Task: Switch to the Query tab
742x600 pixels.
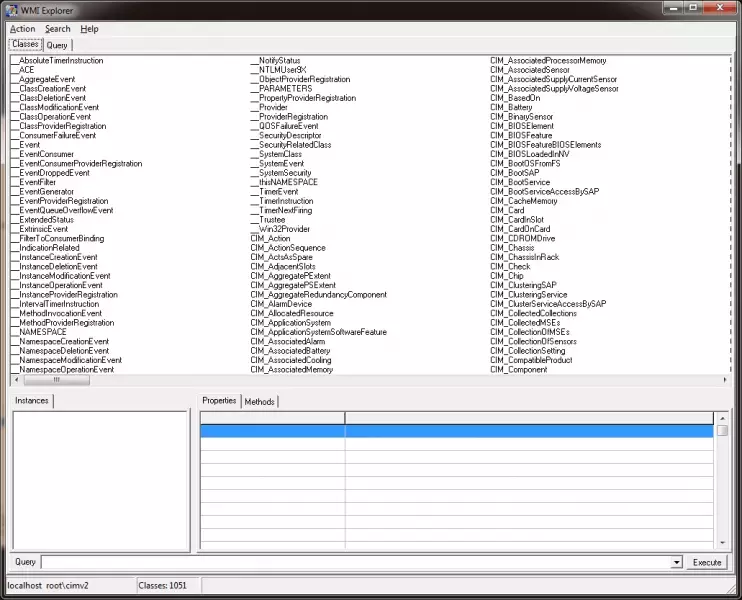Action: click(x=57, y=45)
